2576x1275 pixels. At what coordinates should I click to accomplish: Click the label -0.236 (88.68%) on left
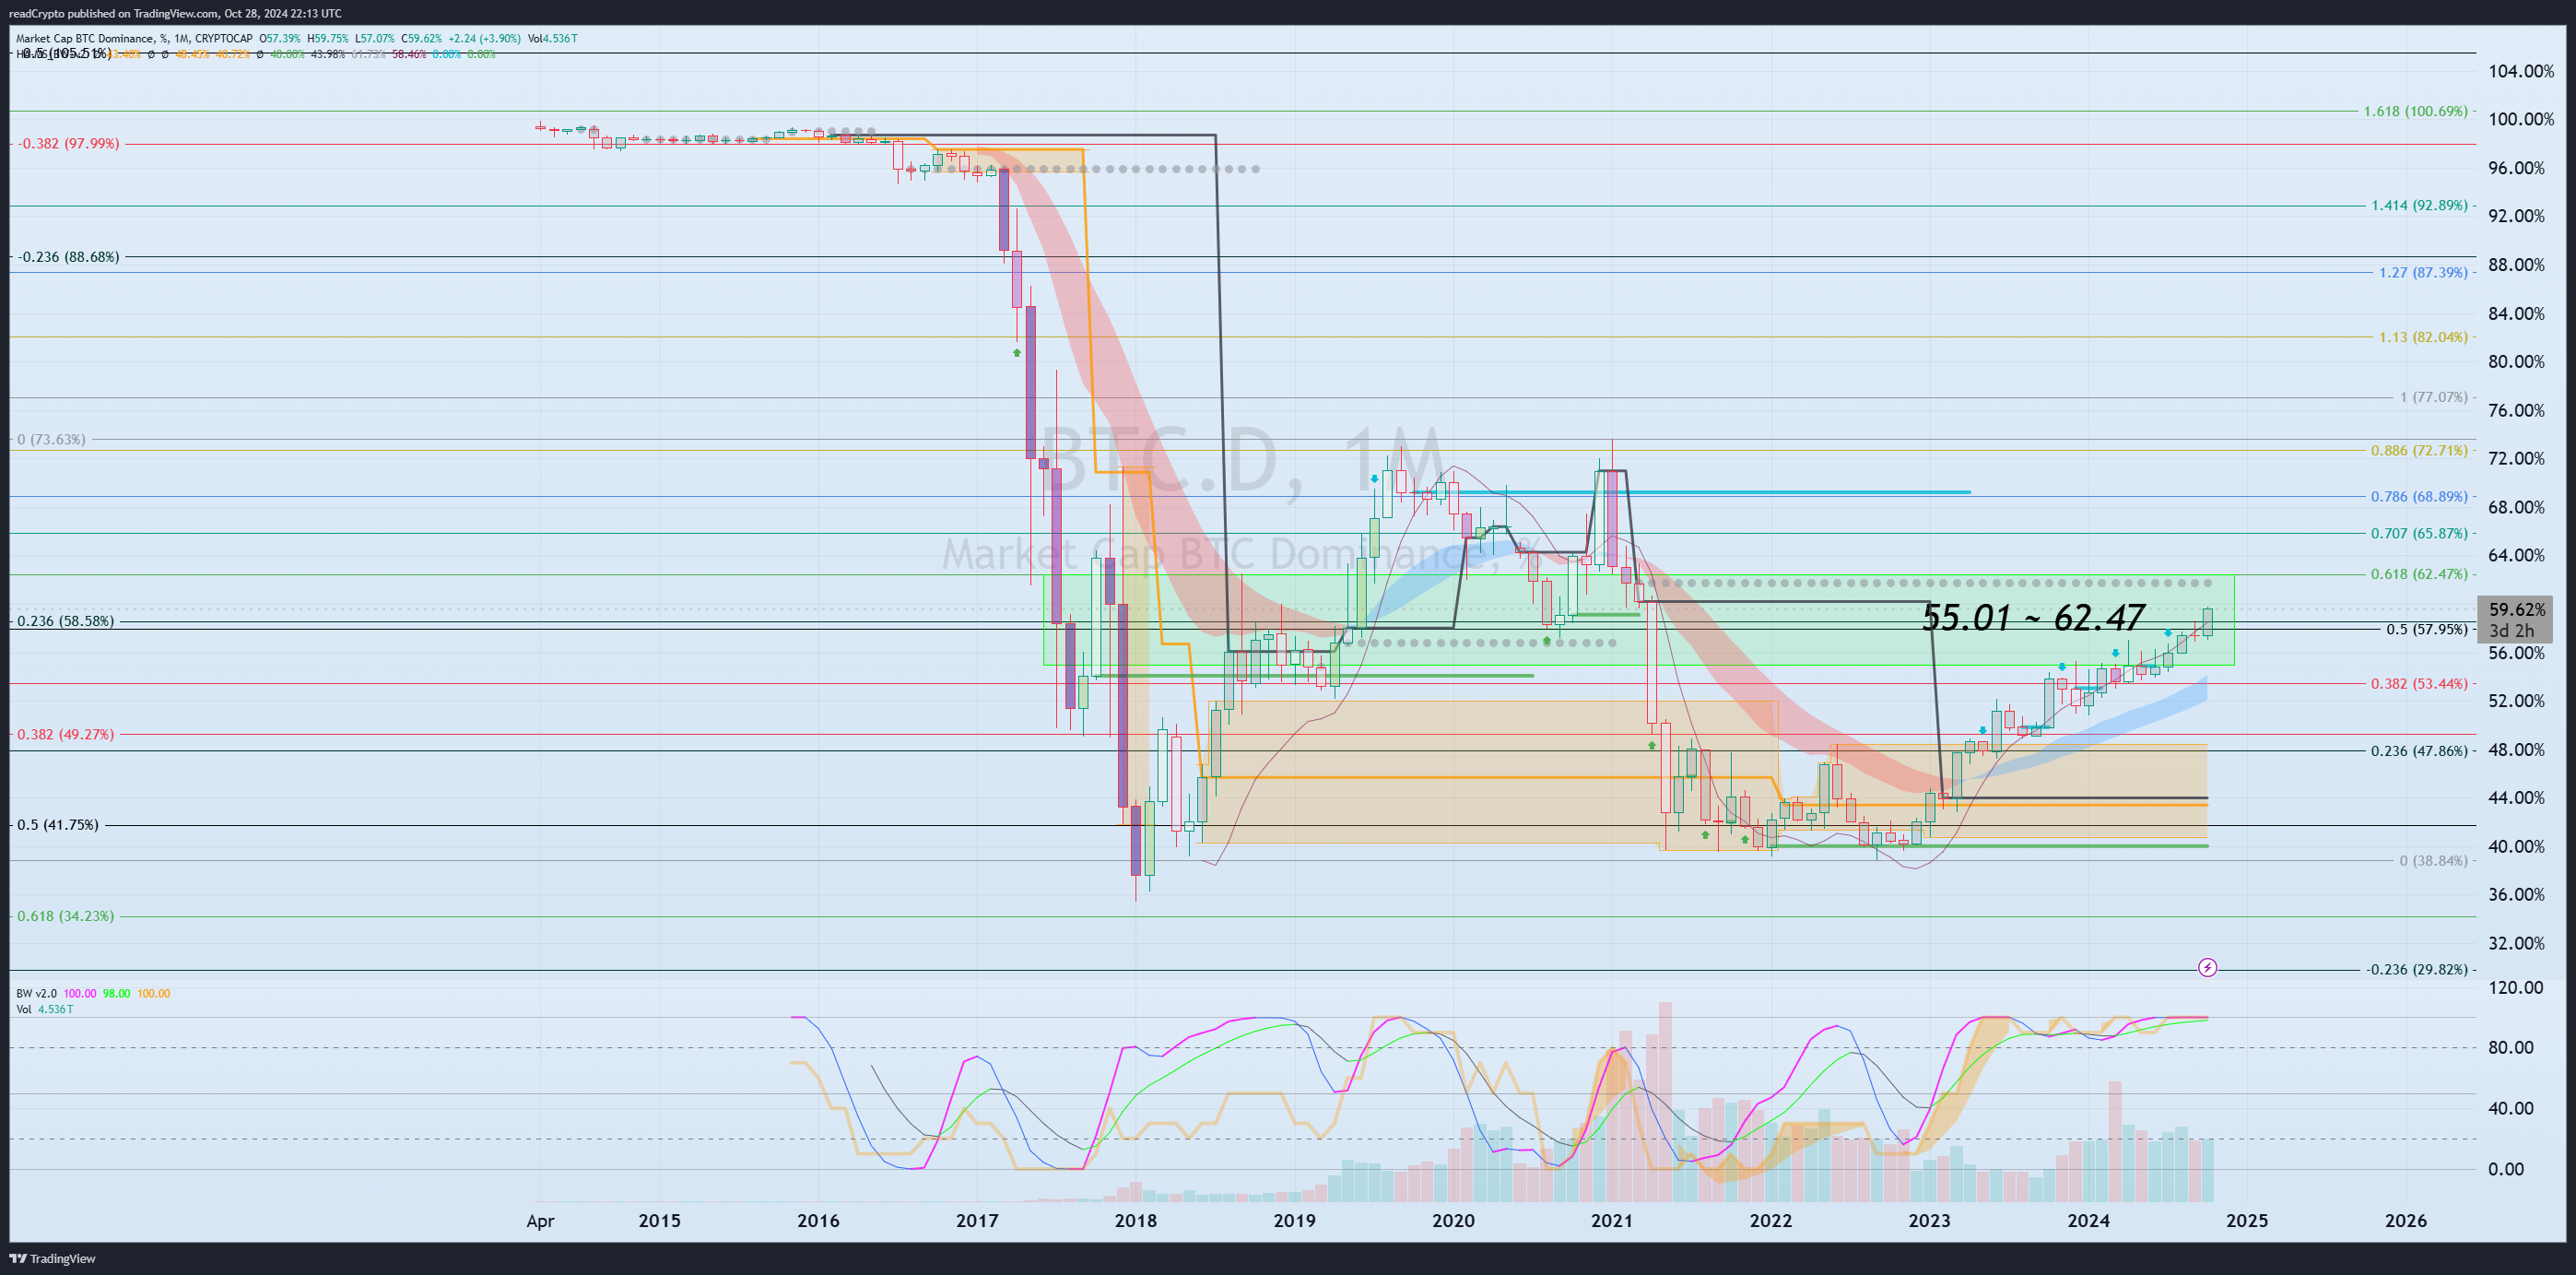coord(68,257)
